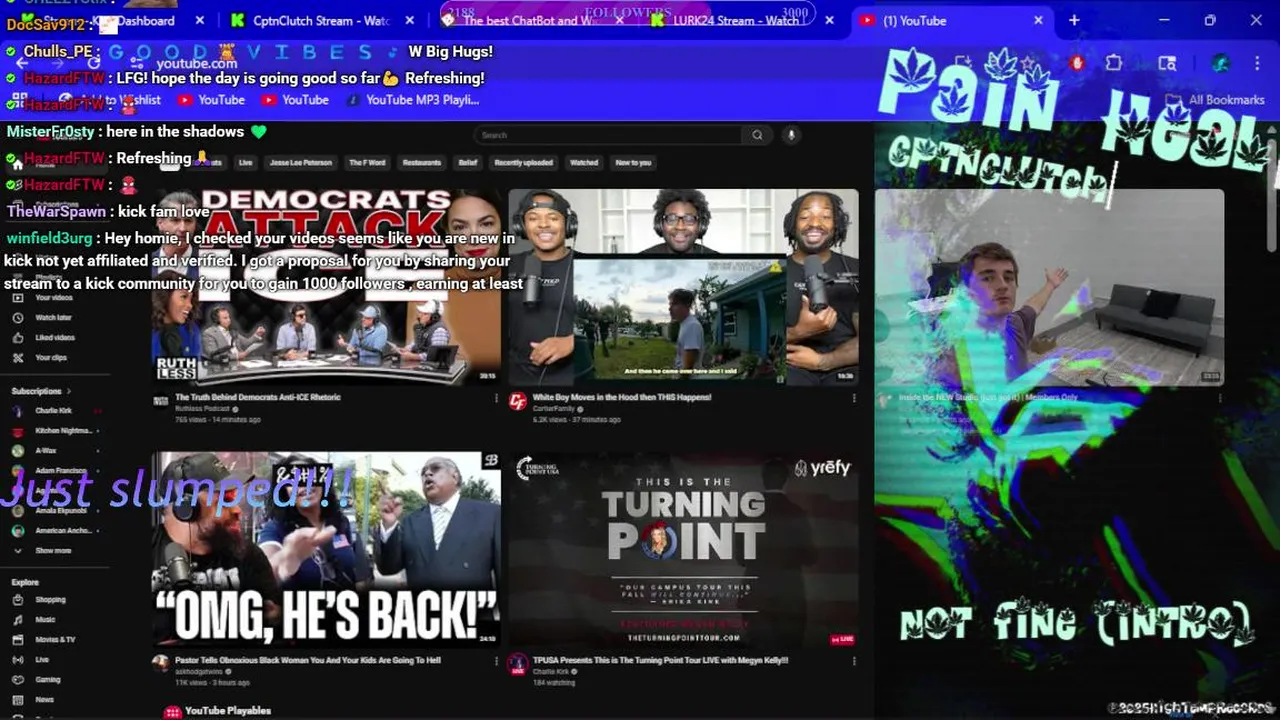Click the Charlie Kirk avatar under TPUSA video
The width and height of the screenshot is (1280, 720).
[517, 664]
